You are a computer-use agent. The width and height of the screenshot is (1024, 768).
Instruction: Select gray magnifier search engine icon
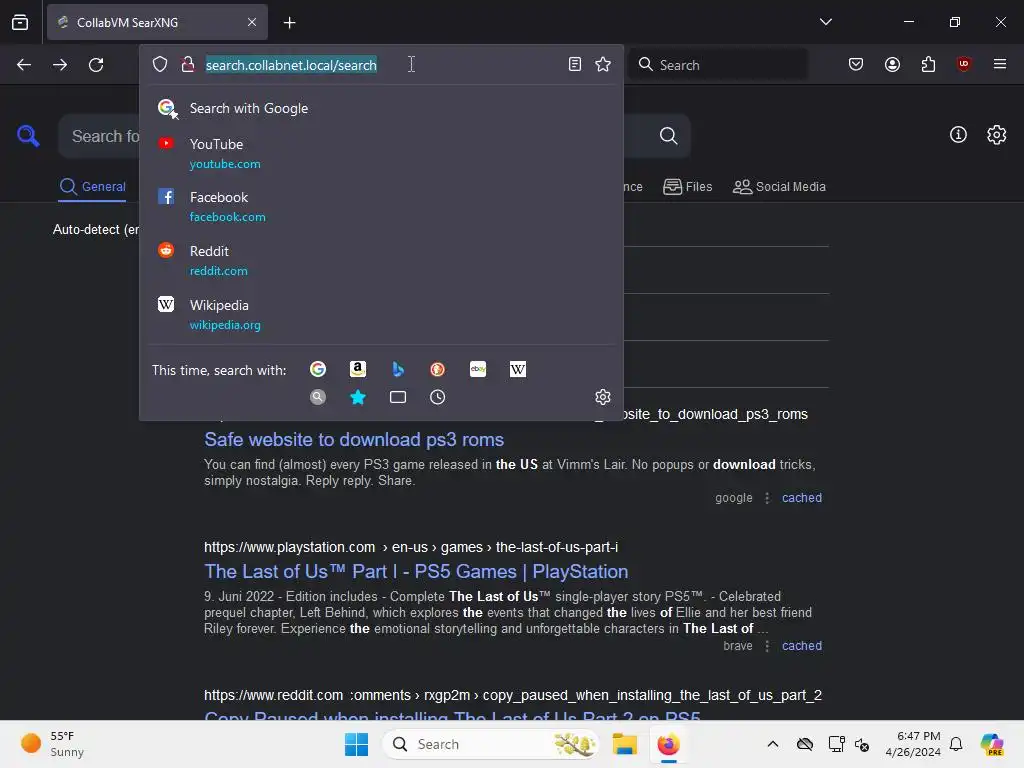click(318, 397)
